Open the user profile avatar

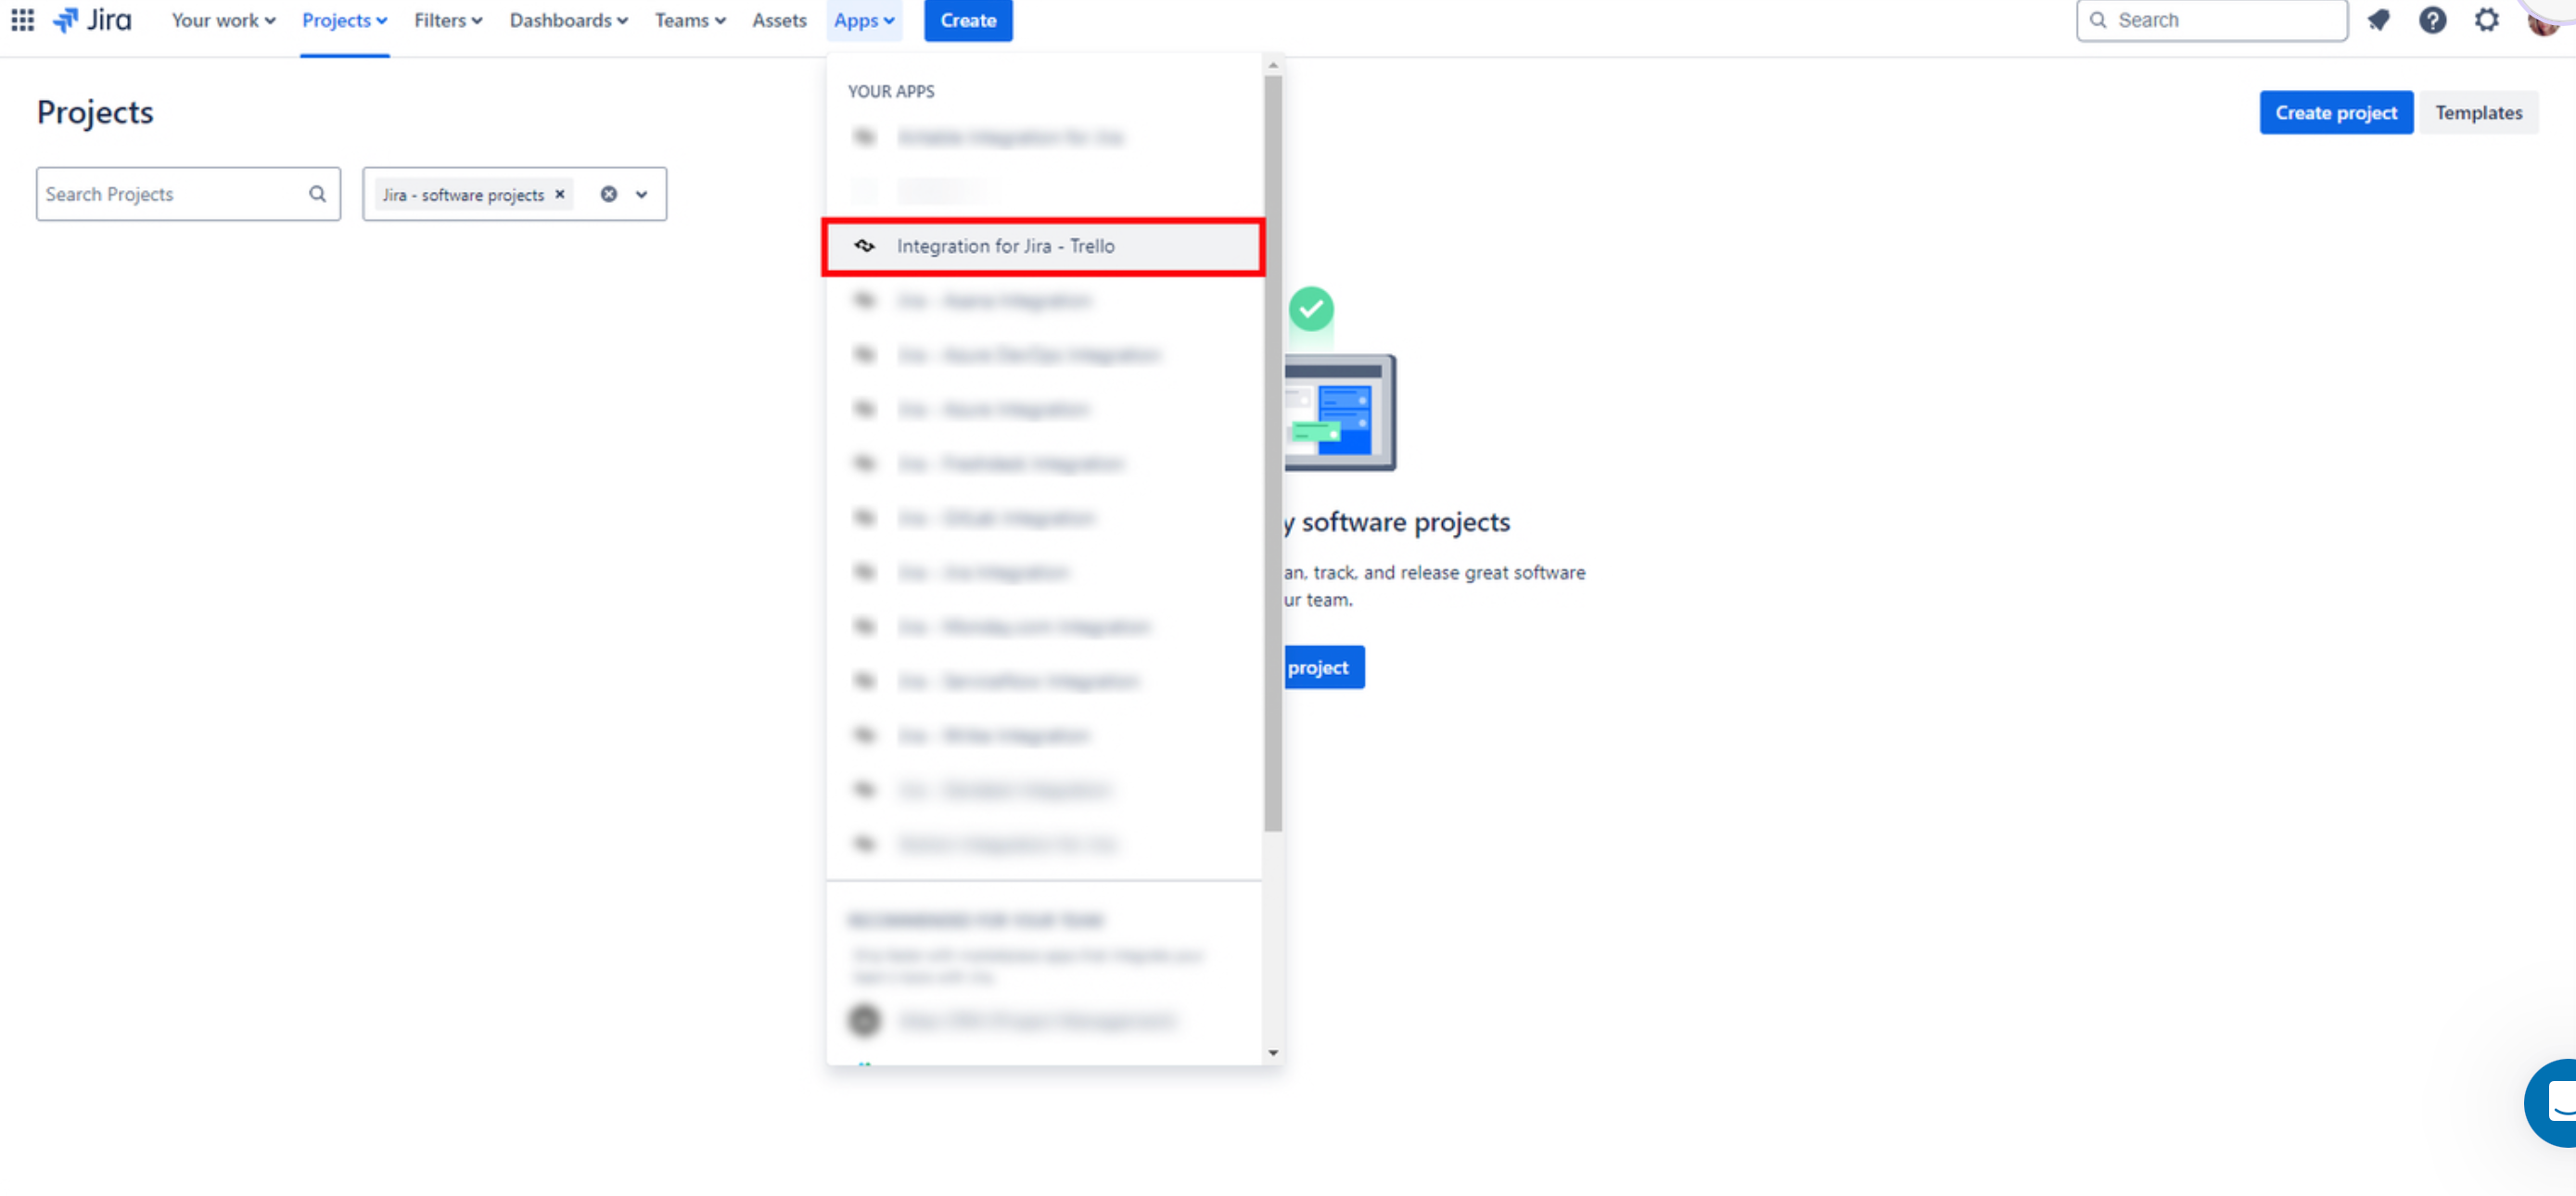pos(2546,20)
